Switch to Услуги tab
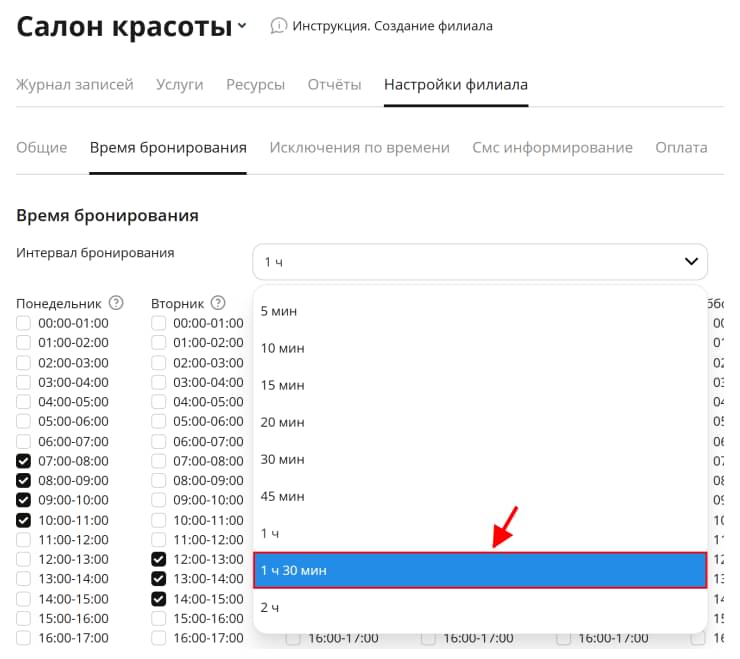The image size is (740, 659). [179, 84]
